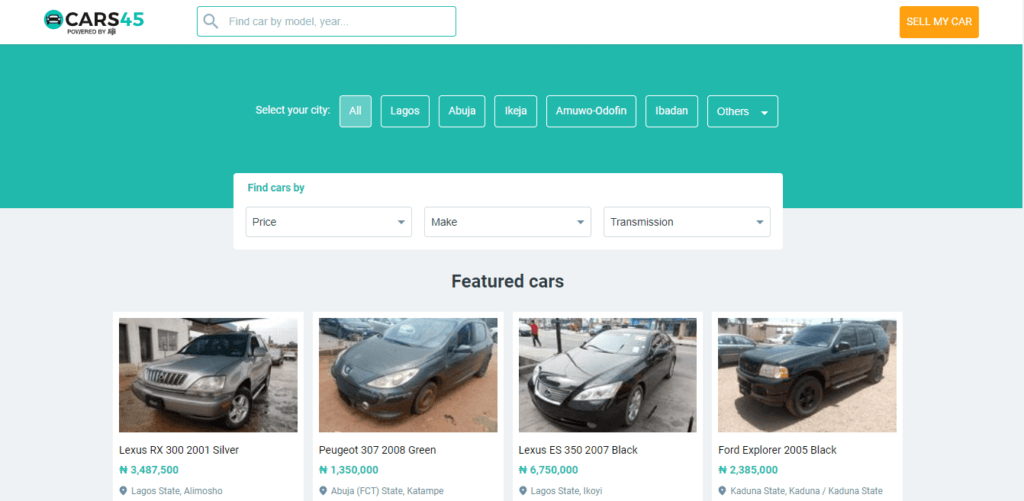The width and height of the screenshot is (1024, 501).
Task: Click the location pin next to Lagos State, Alimosho
Action: pyautogui.click(x=123, y=491)
